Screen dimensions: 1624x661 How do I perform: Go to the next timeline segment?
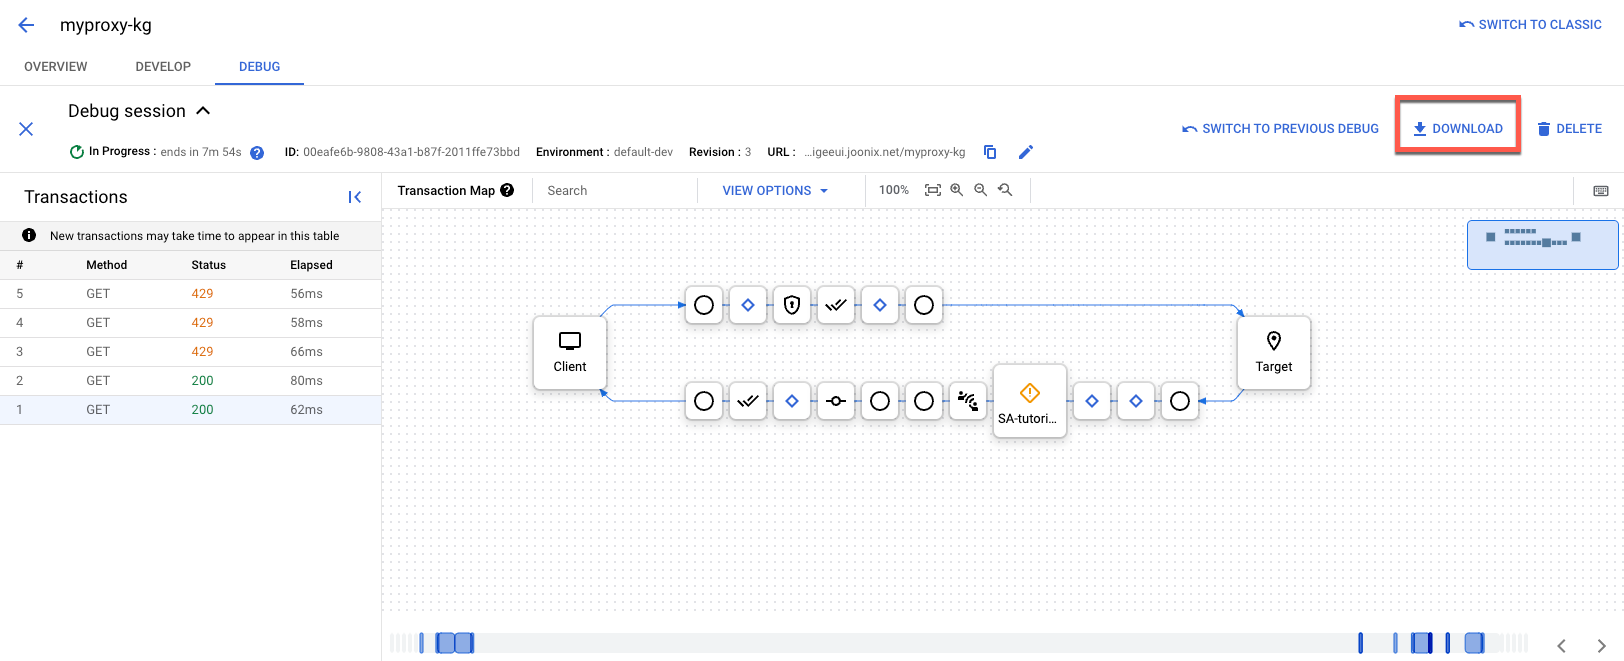(x=1601, y=646)
